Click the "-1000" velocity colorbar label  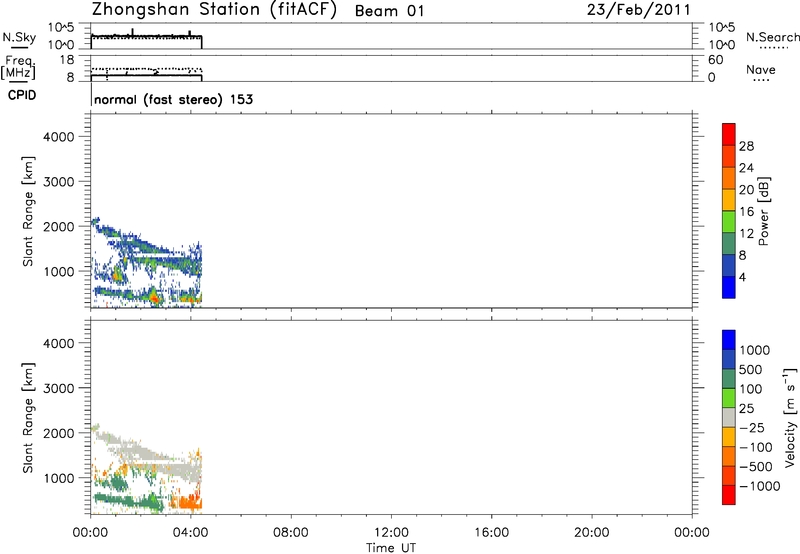click(759, 486)
